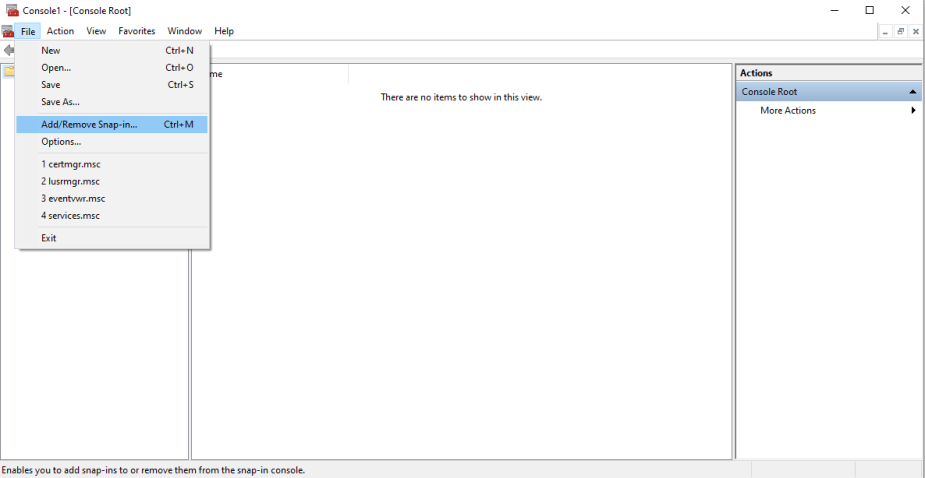Click Save in the File menu
This screenshot has height=478, width=925.
click(x=112, y=85)
